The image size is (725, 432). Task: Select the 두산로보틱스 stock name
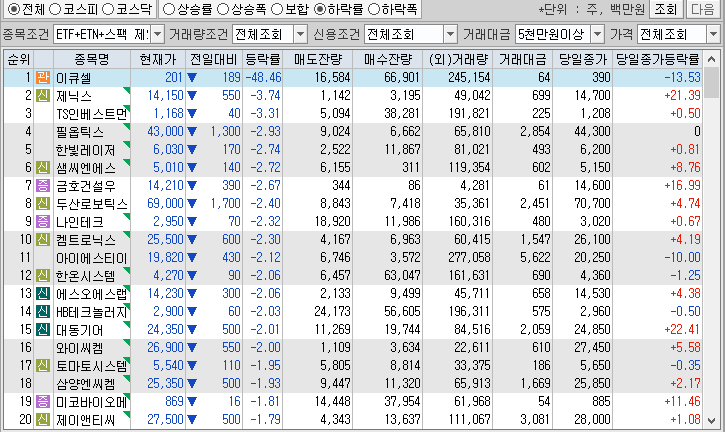point(92,204)
